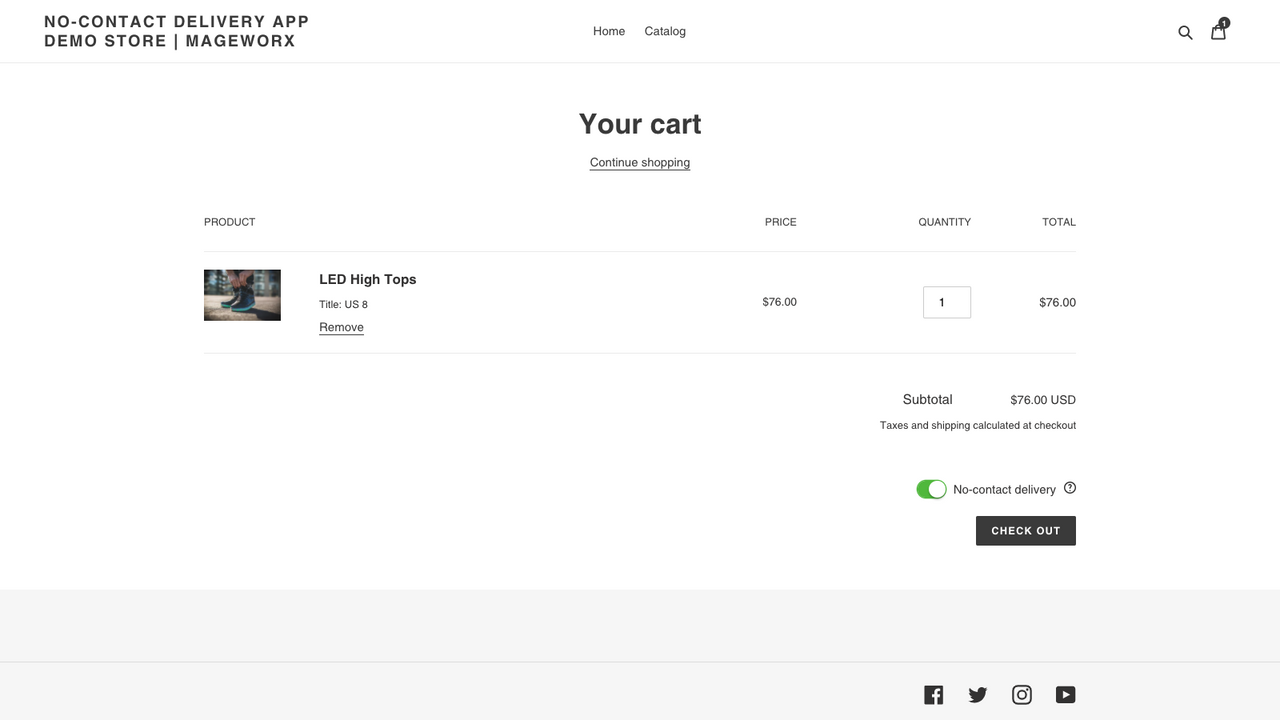Screen dimensions: 1280x720
Task: Open the search icon in the header
Action: [1185, 31]
